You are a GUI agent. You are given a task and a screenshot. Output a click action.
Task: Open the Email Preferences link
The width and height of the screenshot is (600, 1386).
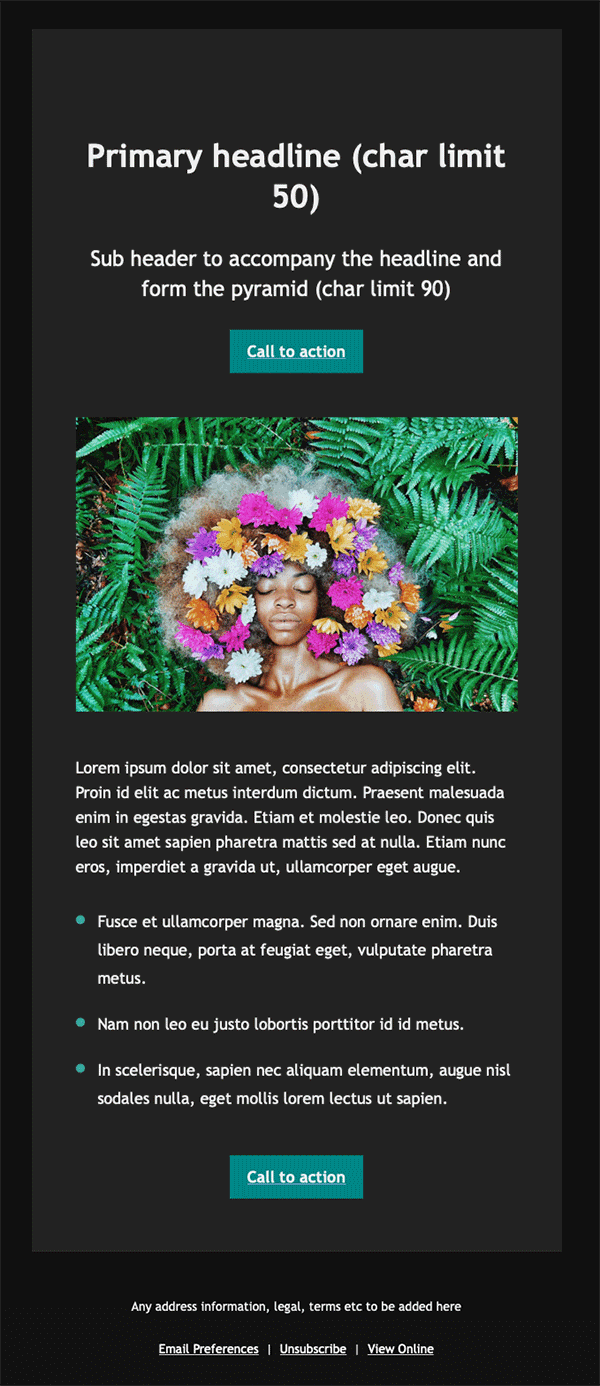pyautogui.click(x=208, y=1349)
